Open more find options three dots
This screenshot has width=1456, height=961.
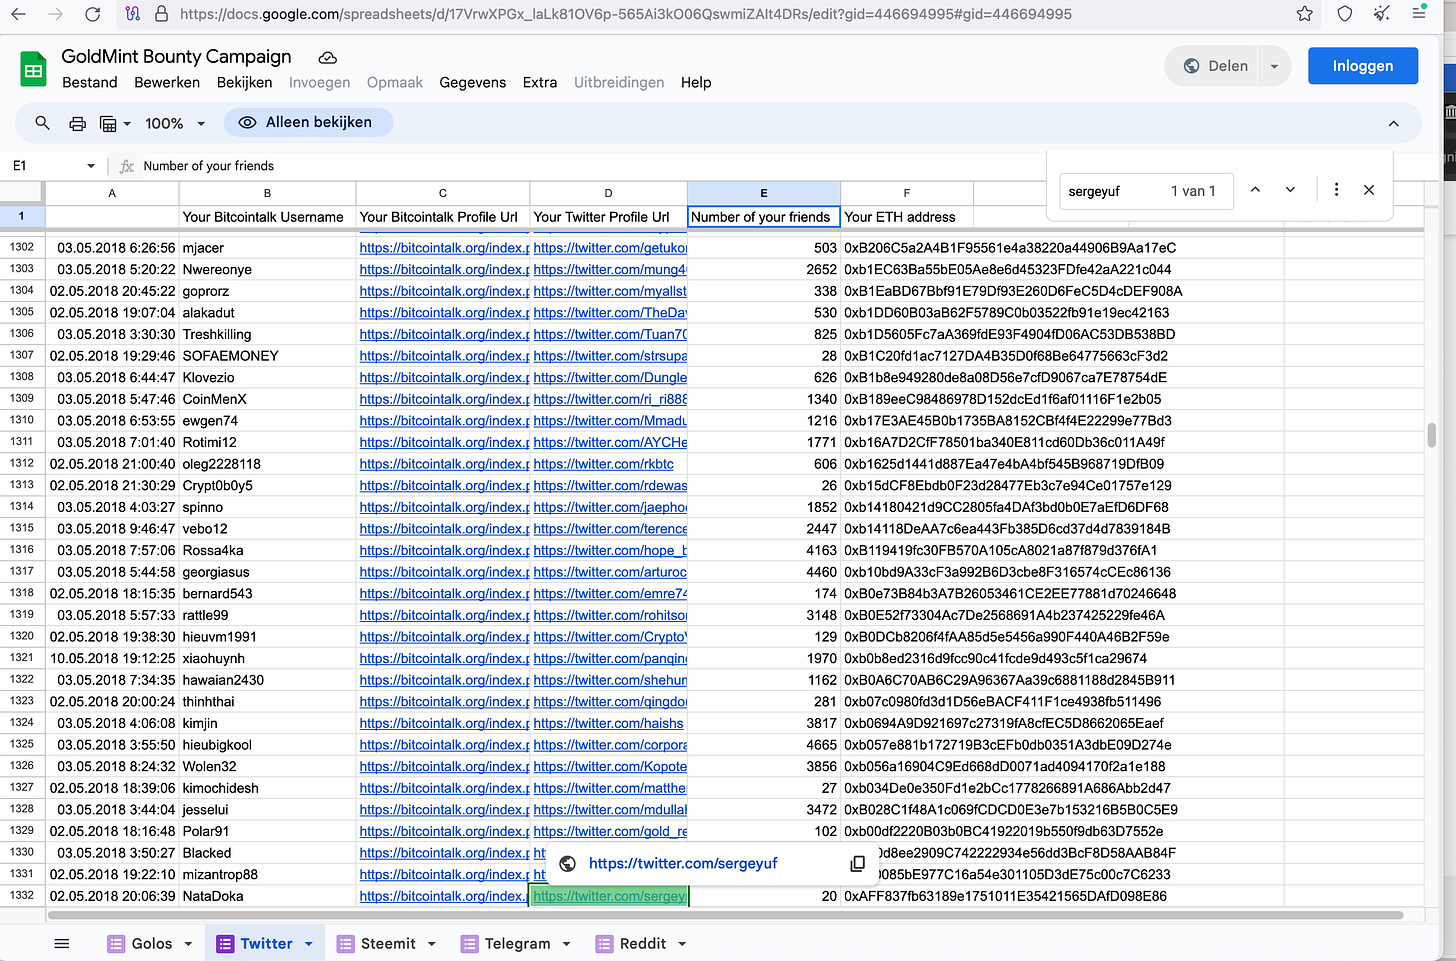pos(1336,190)
